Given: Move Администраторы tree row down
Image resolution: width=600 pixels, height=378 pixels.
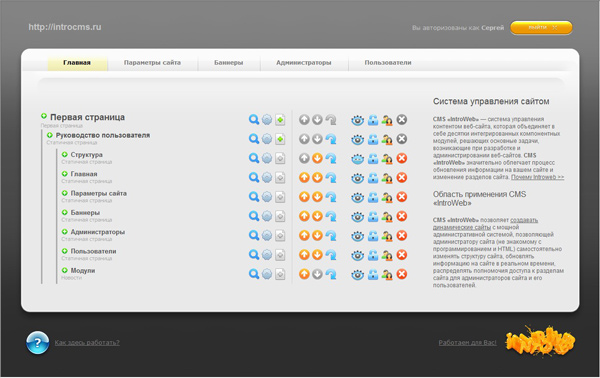Looking at the screenshot, I should pyautogui.click(x=317, y=235).
